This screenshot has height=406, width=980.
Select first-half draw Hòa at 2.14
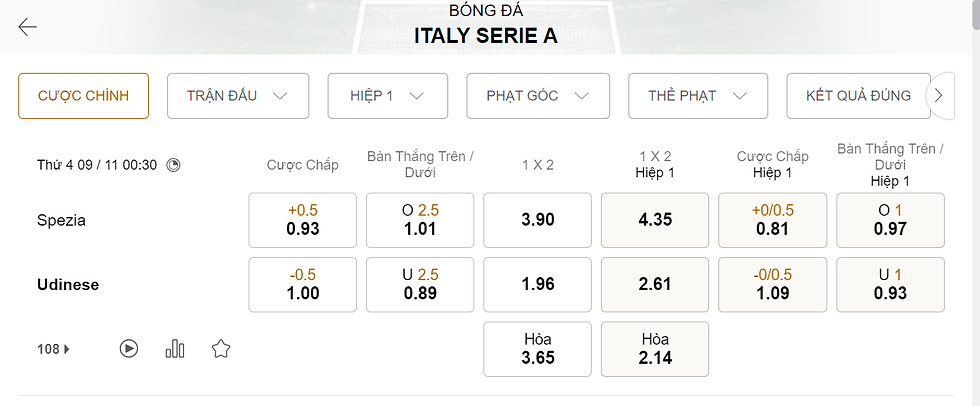pos(655,348)
